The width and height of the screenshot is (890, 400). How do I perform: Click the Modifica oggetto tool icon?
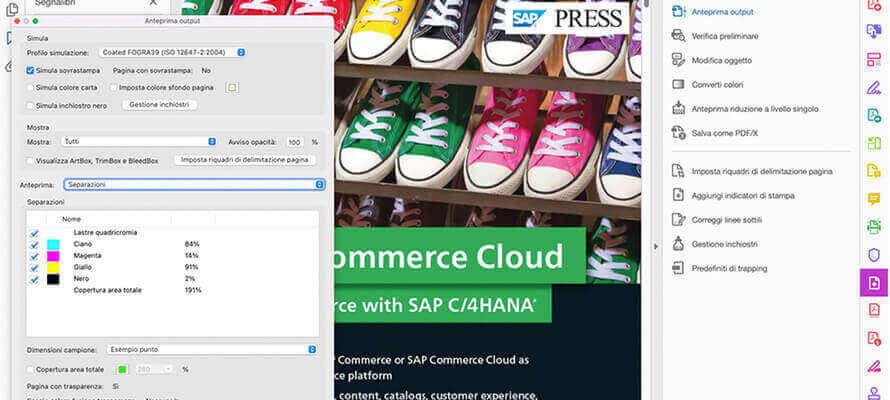(679, 60)
